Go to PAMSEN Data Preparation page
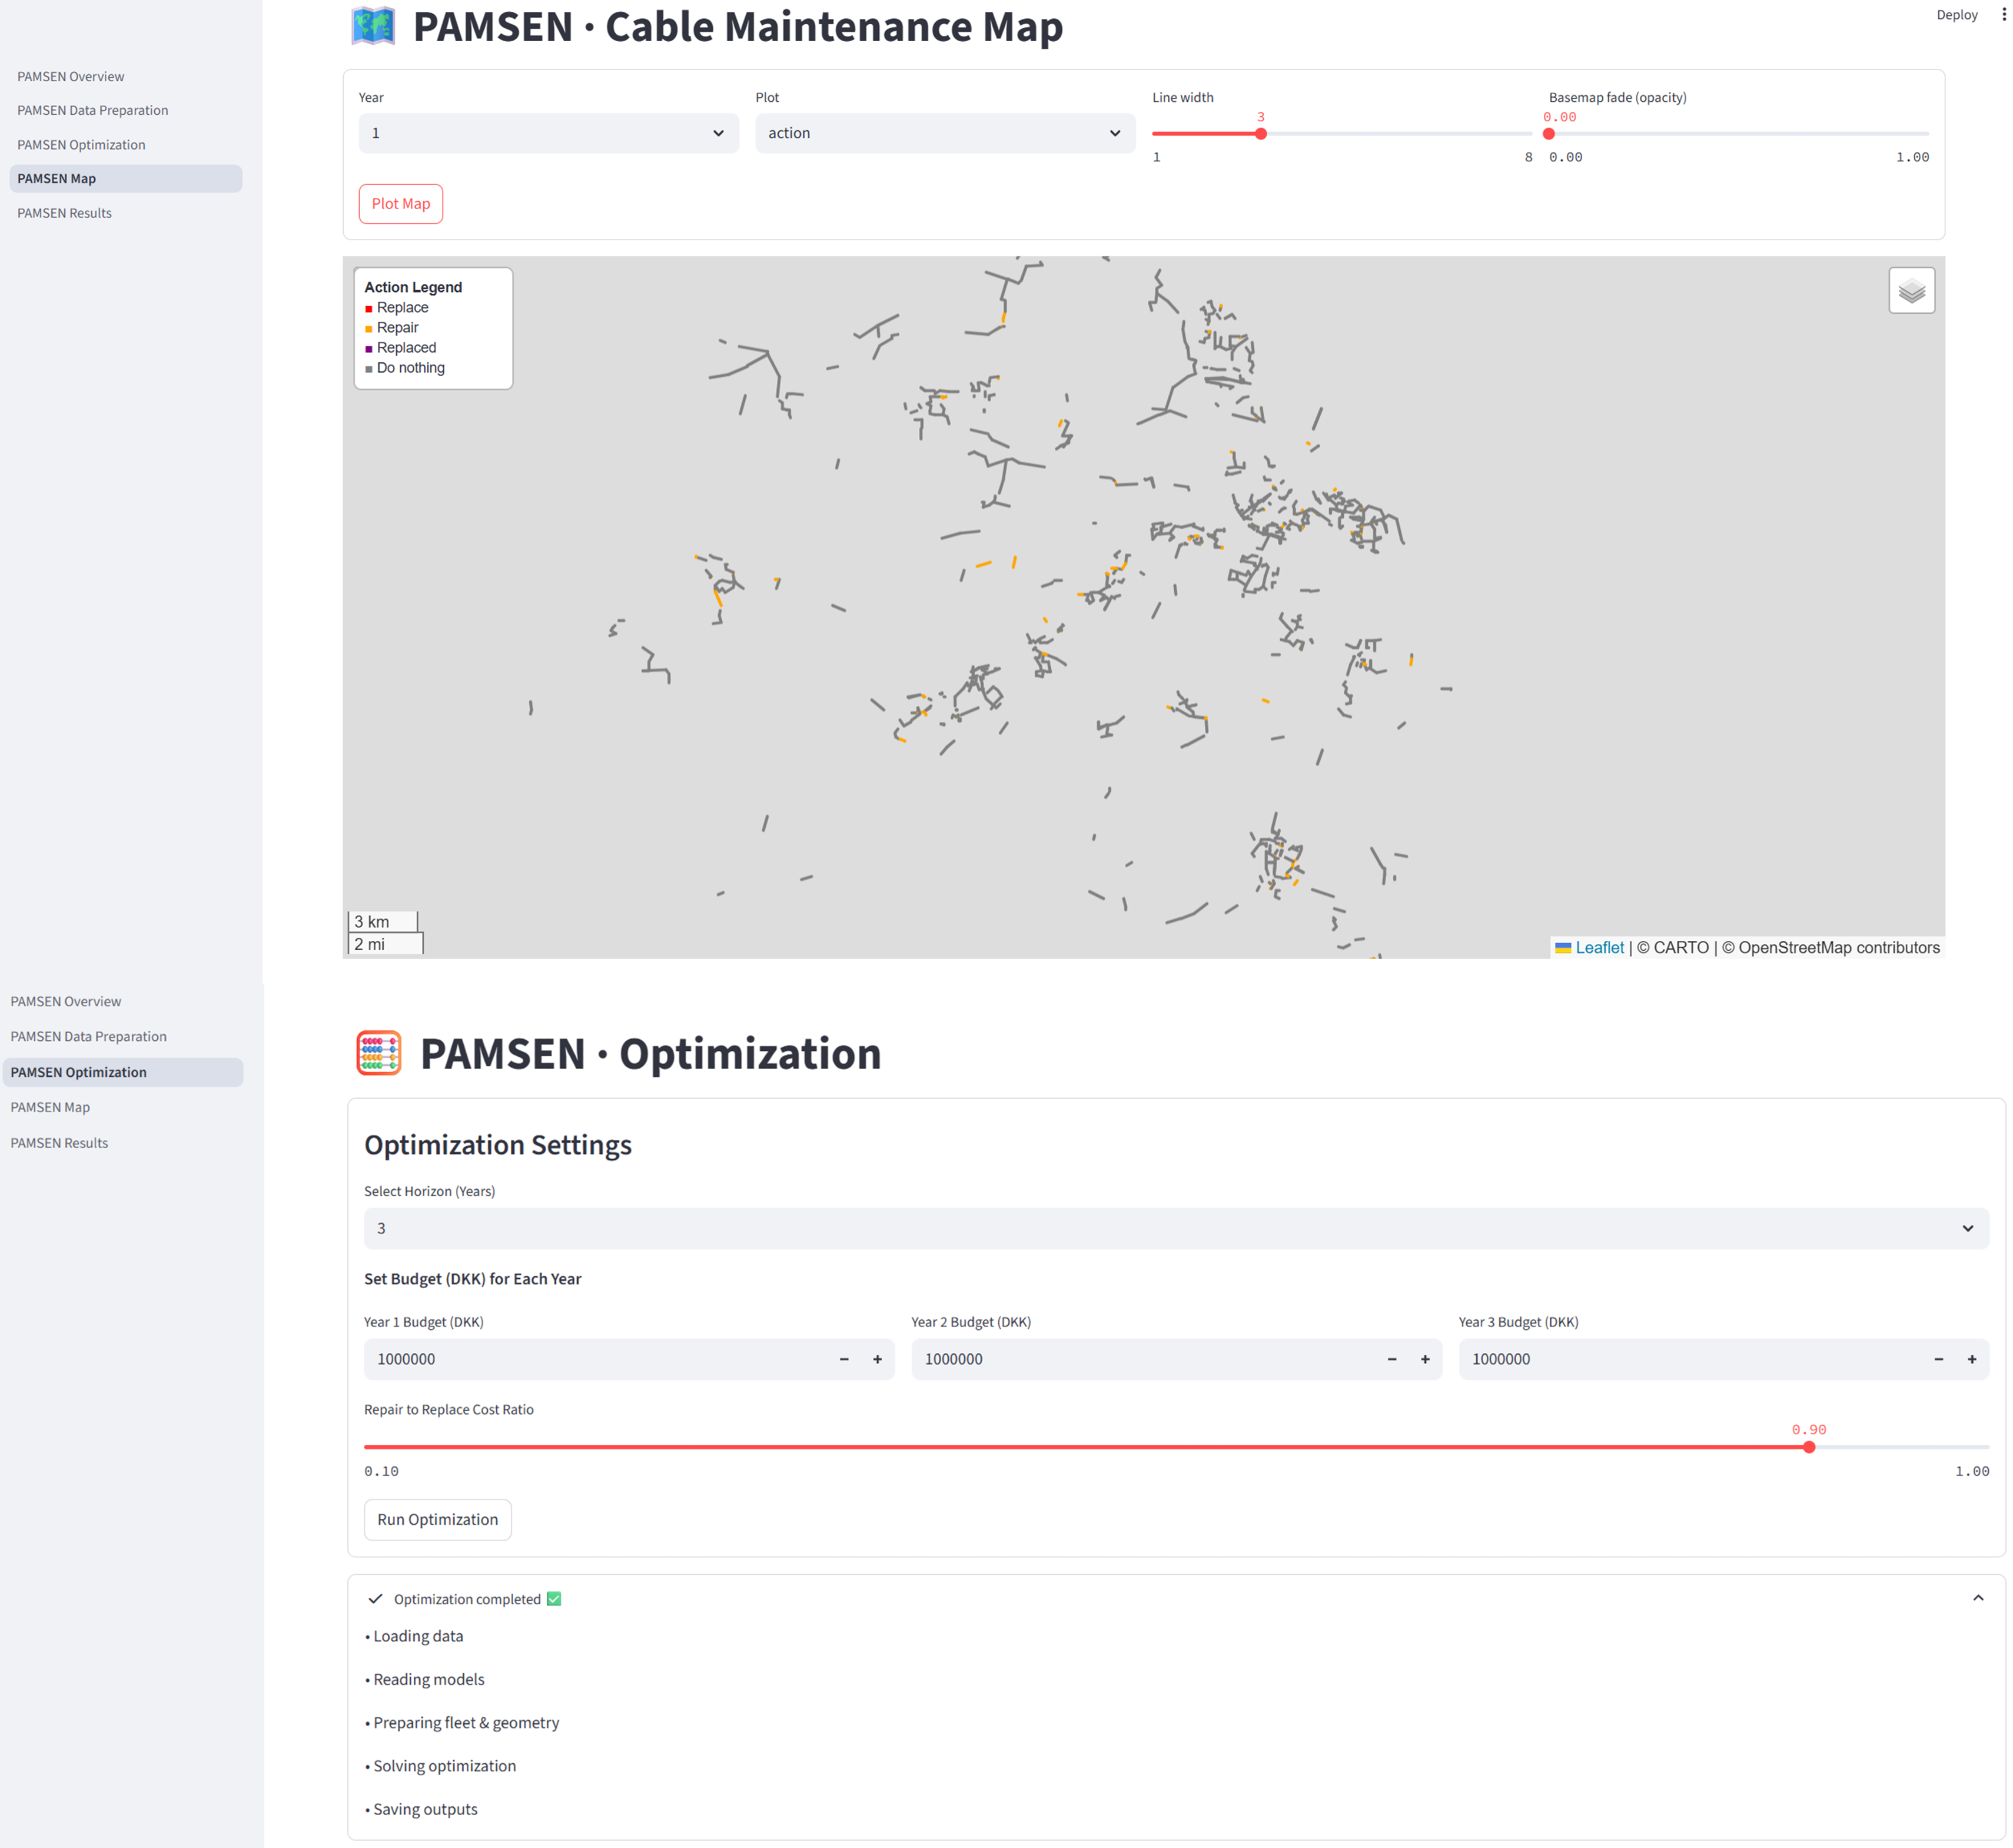 click(x=92, y=110)
